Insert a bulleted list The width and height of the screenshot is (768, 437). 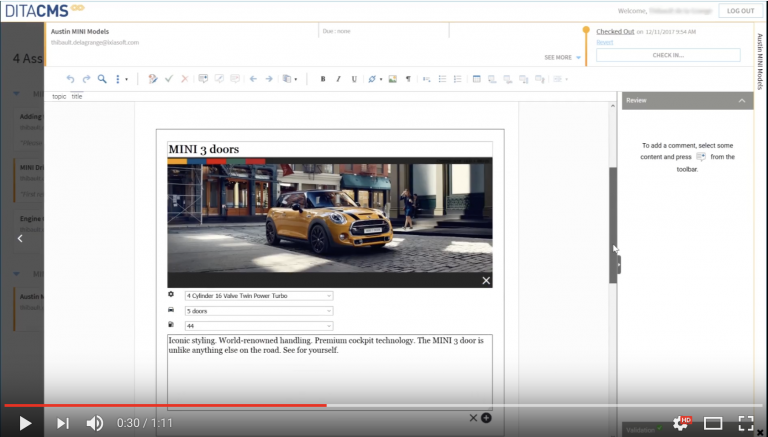pyautogui.click(x=442, y=79)
